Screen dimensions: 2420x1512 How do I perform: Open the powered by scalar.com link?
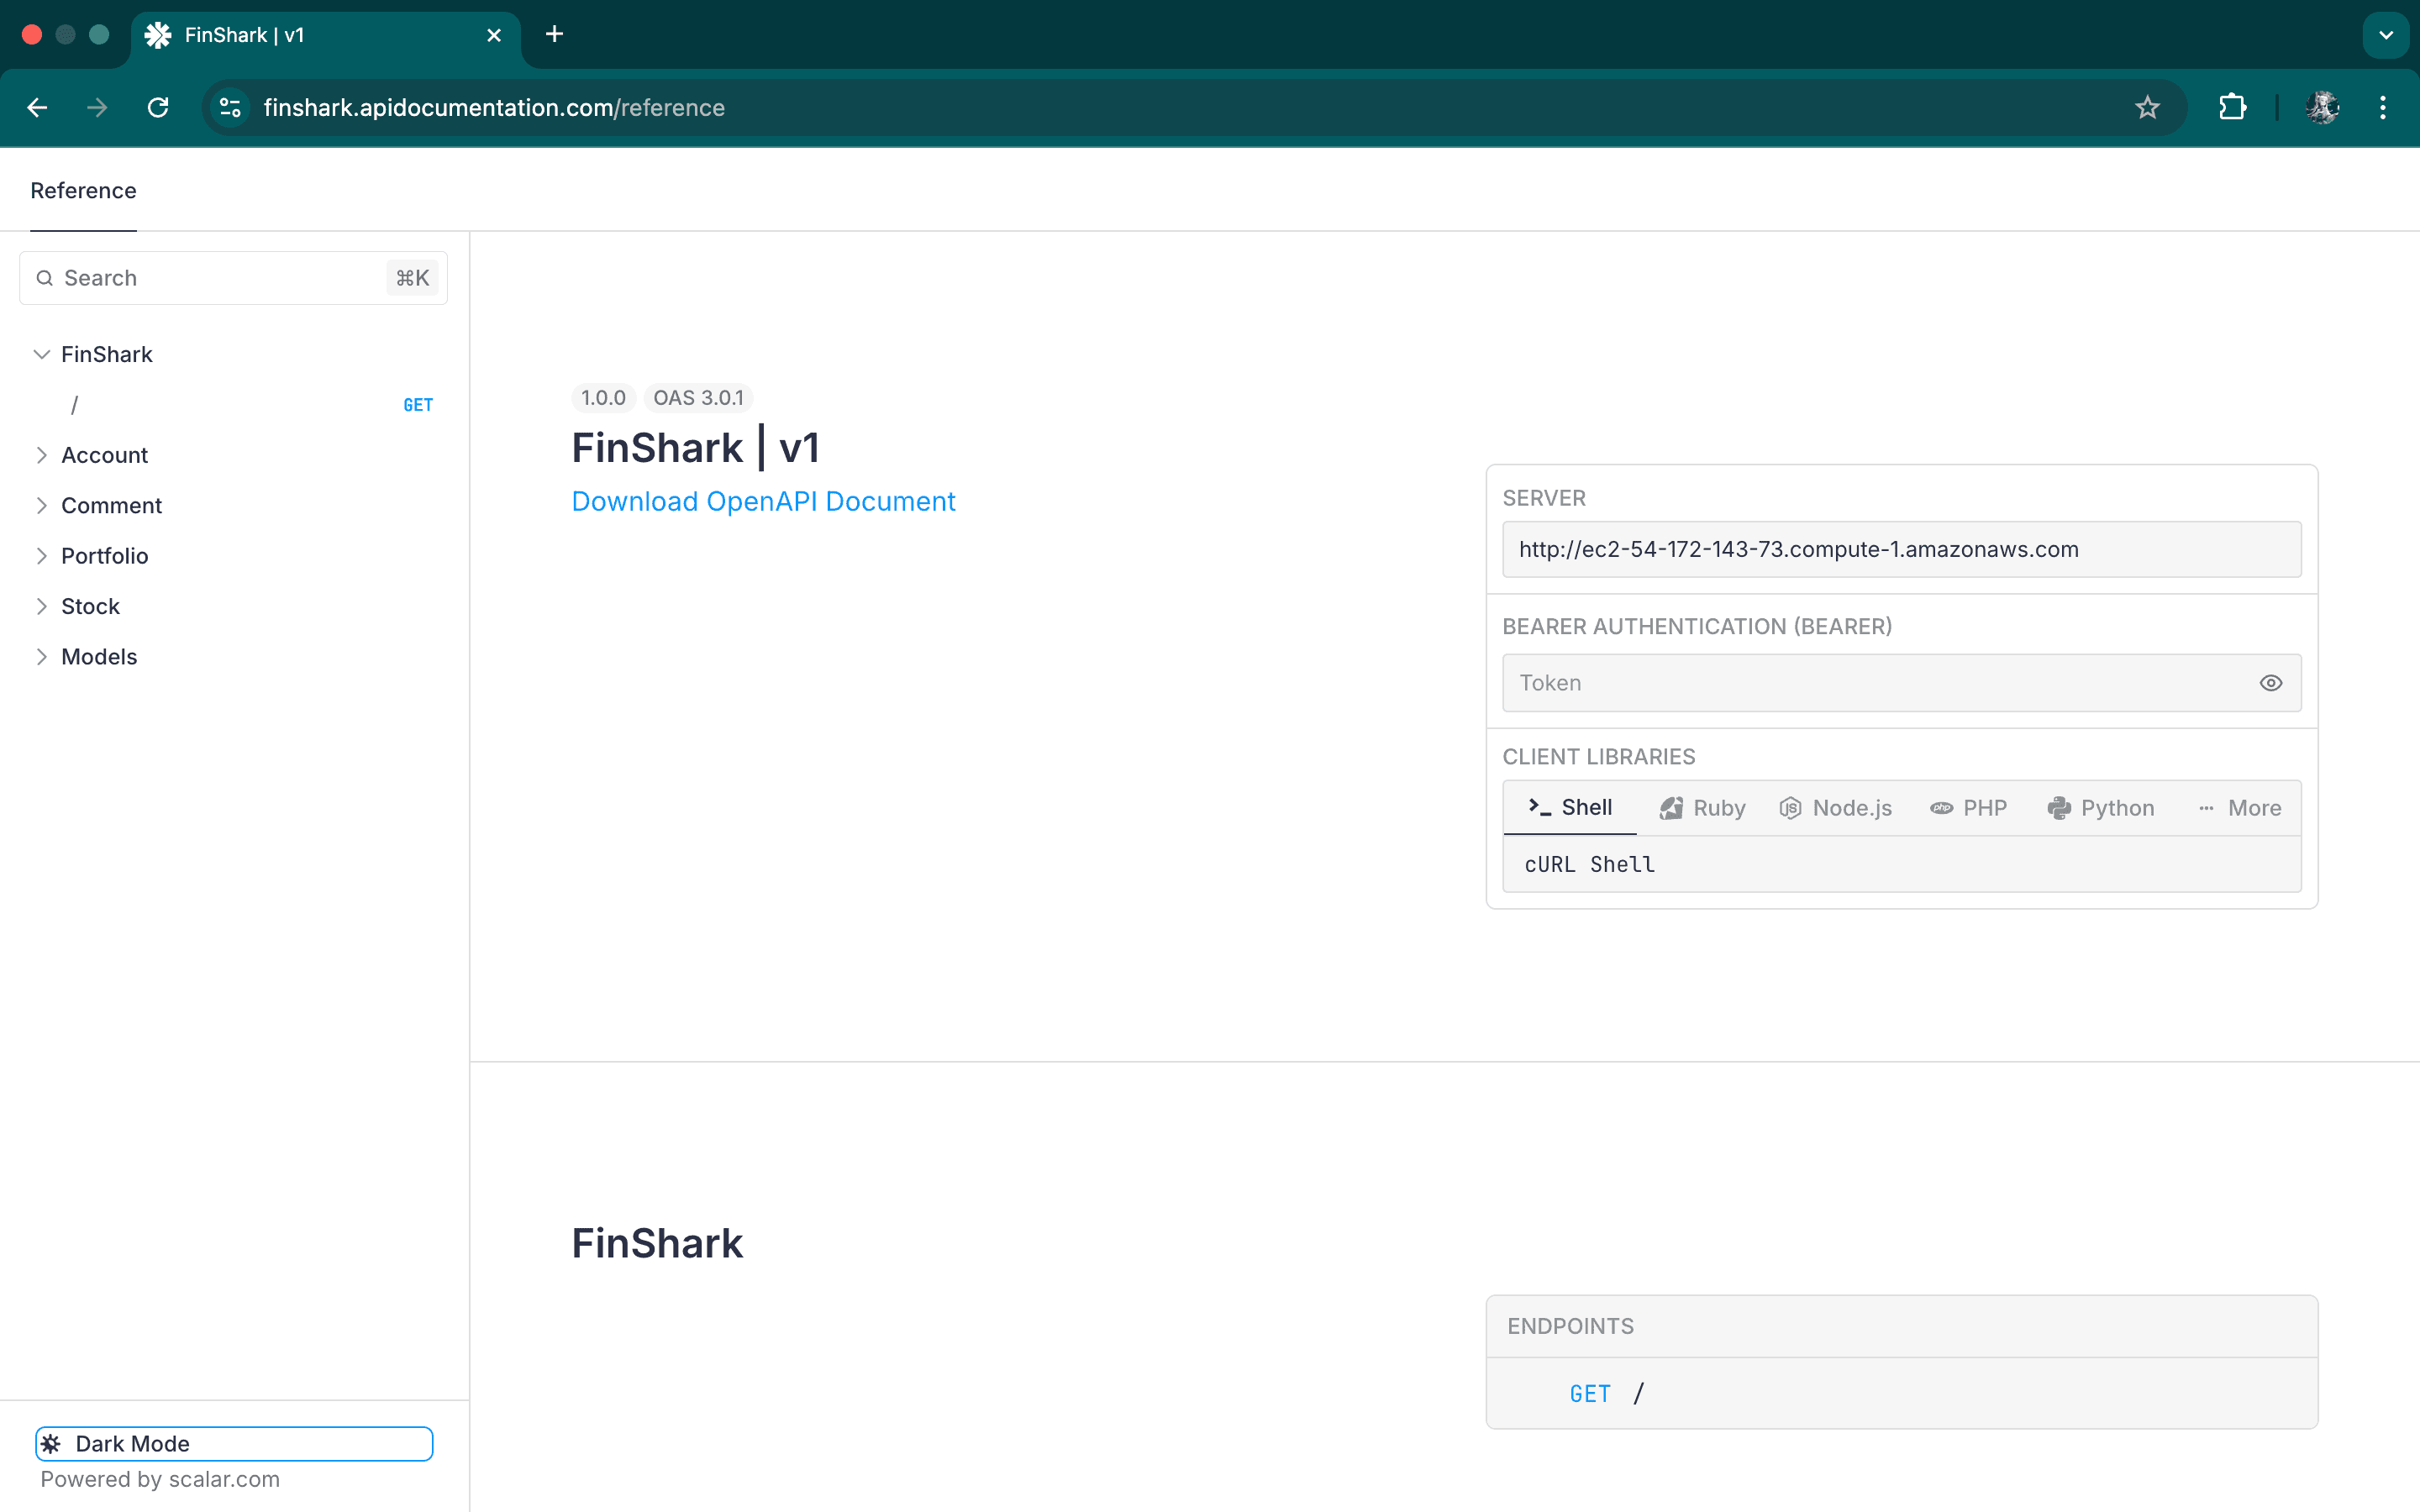[x=160, y=1479]
